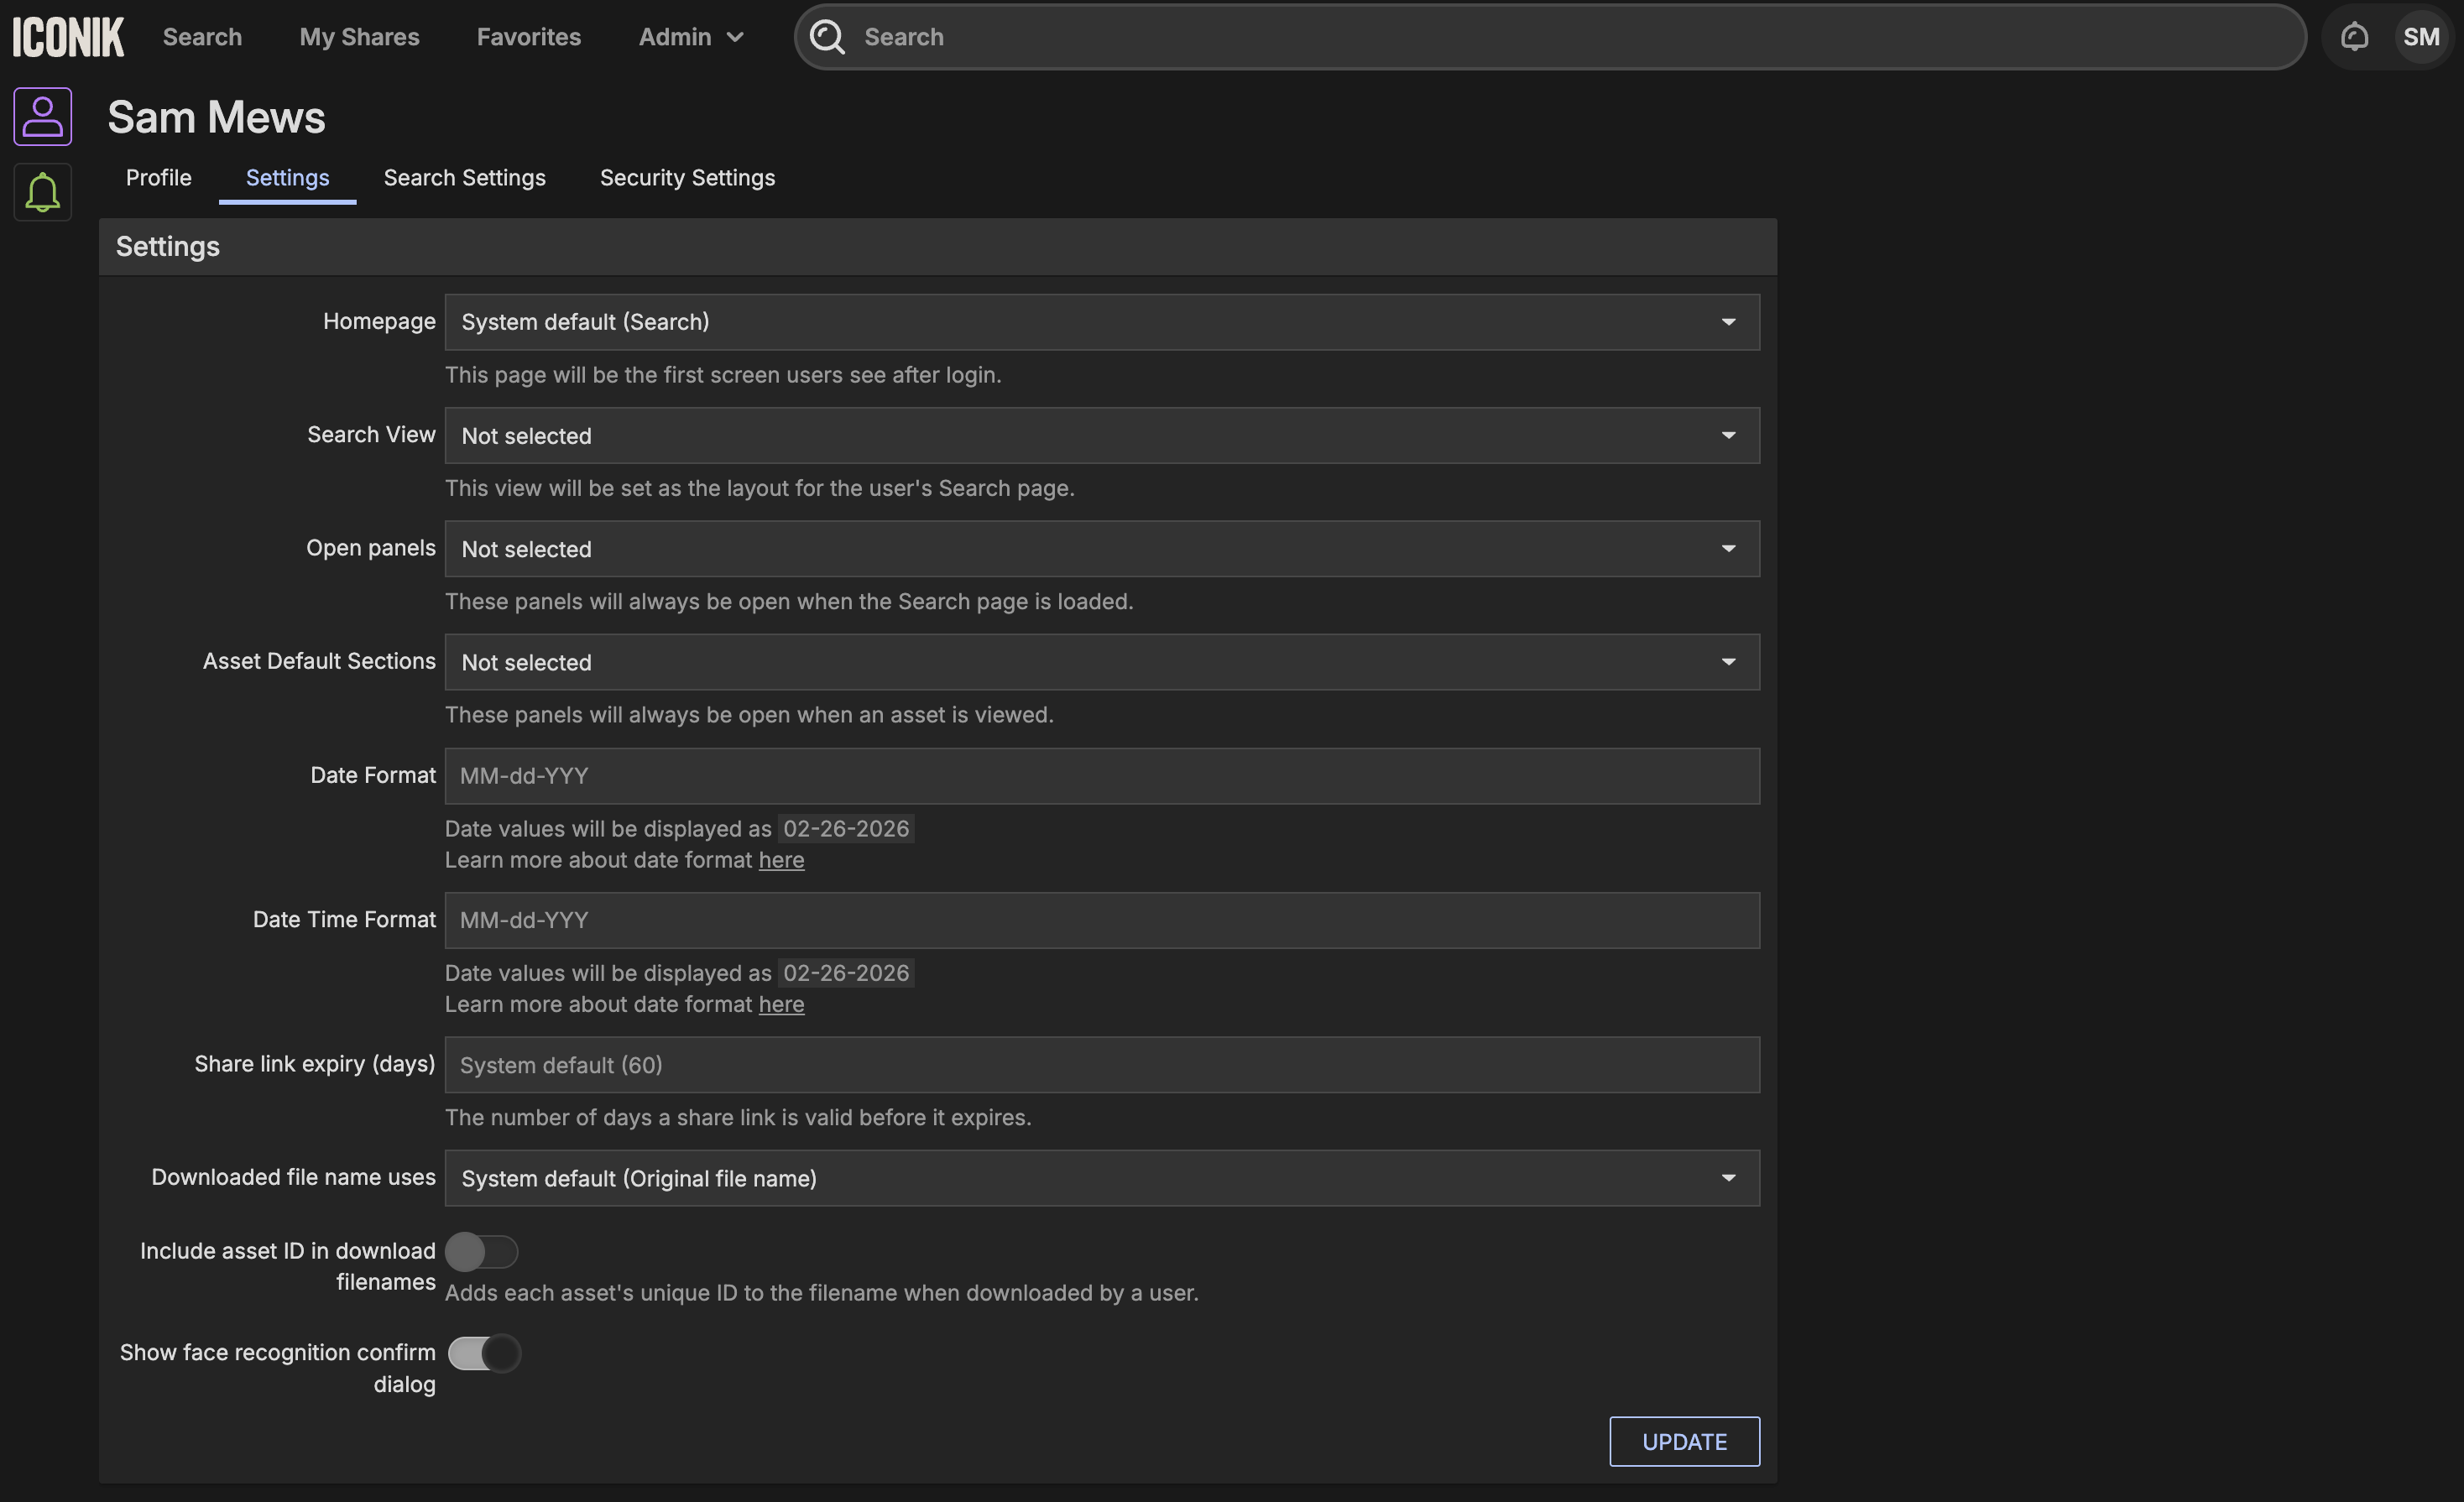Viewport: 2464px width, 1502px height.
Task: Open the green bell sidebar icon
Action: (x=42, y=192)
